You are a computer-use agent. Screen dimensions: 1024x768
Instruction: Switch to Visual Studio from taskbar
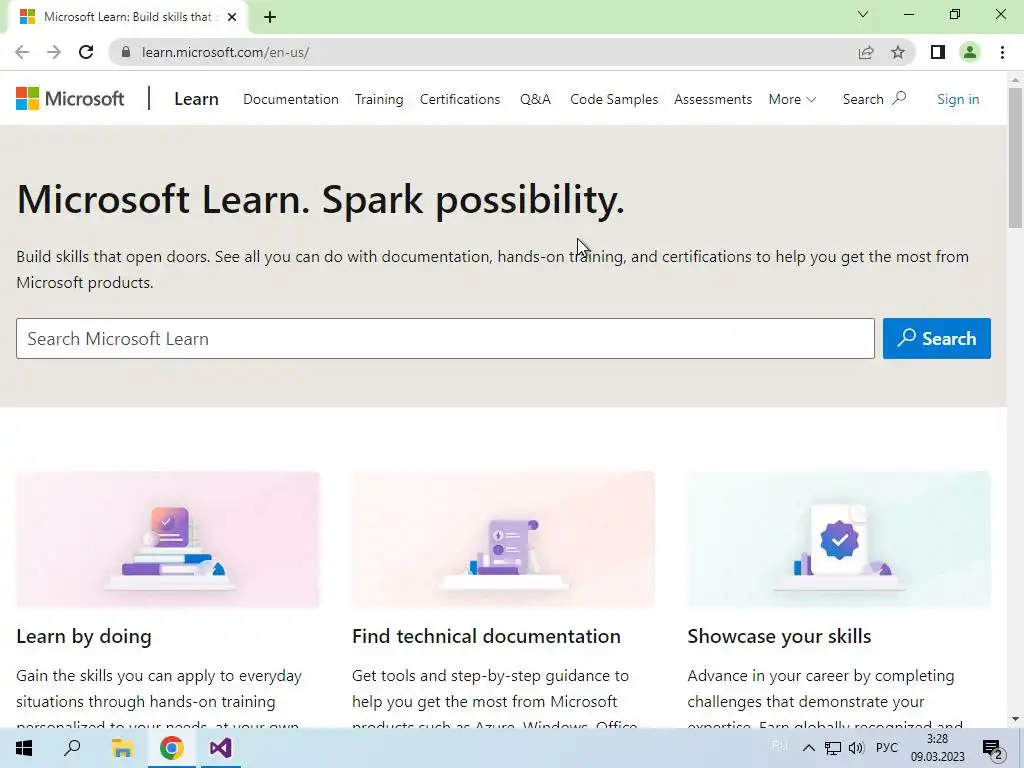221,748
